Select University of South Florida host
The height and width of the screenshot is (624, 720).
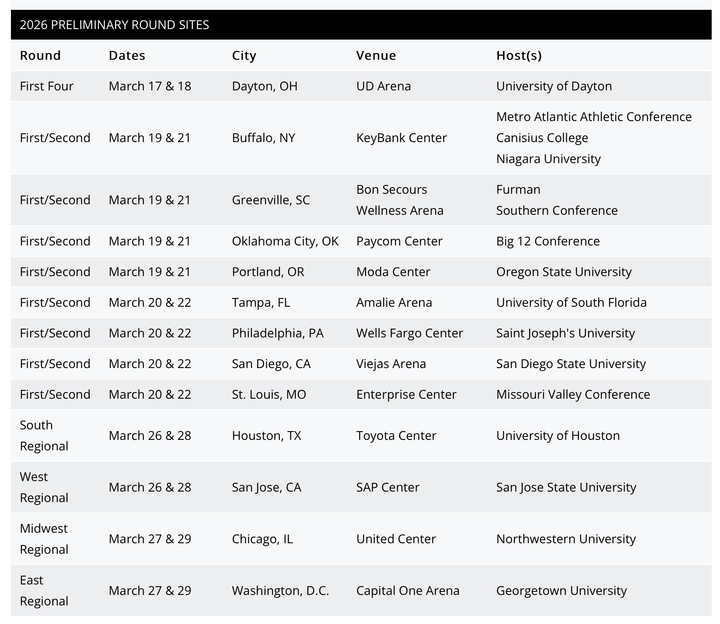click(571, 303)
